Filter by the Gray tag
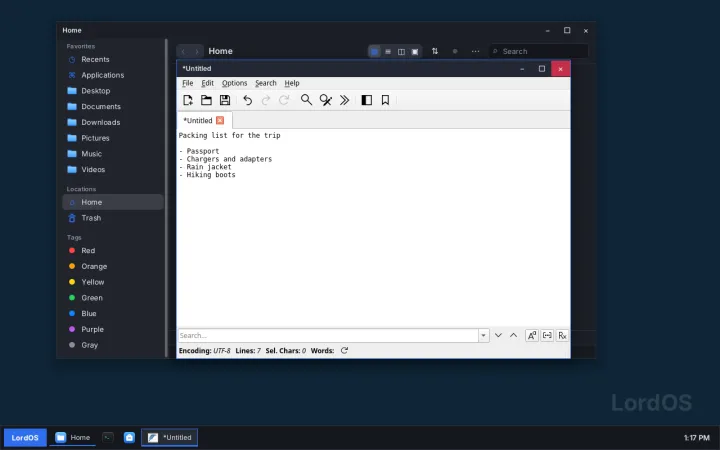This screenshot has height=450, width=720. coord(113,345)
